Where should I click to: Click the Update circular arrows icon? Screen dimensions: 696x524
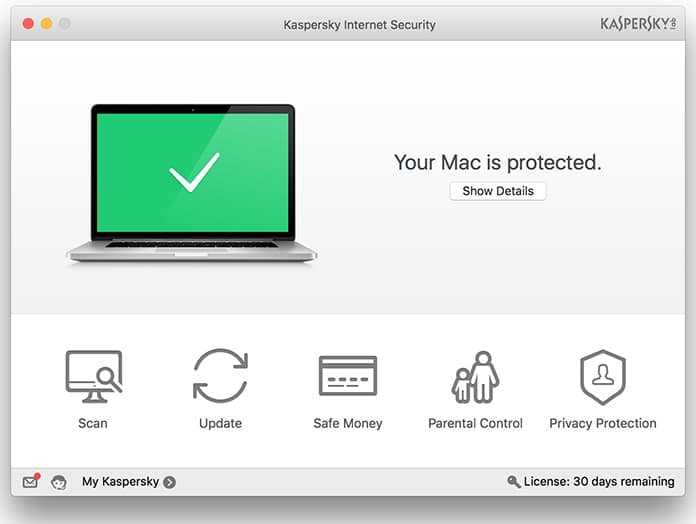221,376
